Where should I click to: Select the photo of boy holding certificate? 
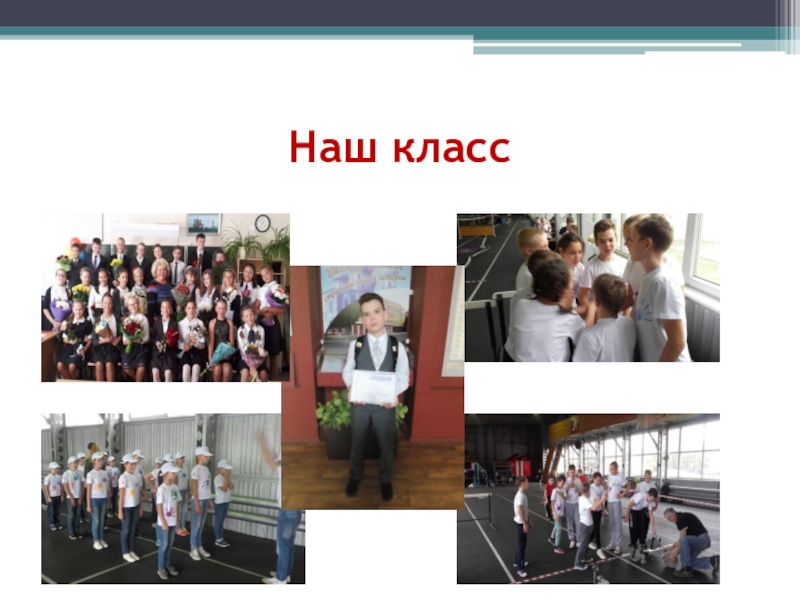[372, 387]
